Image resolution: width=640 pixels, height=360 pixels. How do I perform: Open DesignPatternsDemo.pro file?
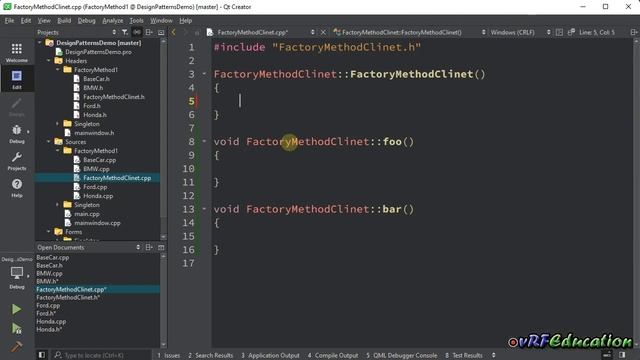tap(98, 51)
